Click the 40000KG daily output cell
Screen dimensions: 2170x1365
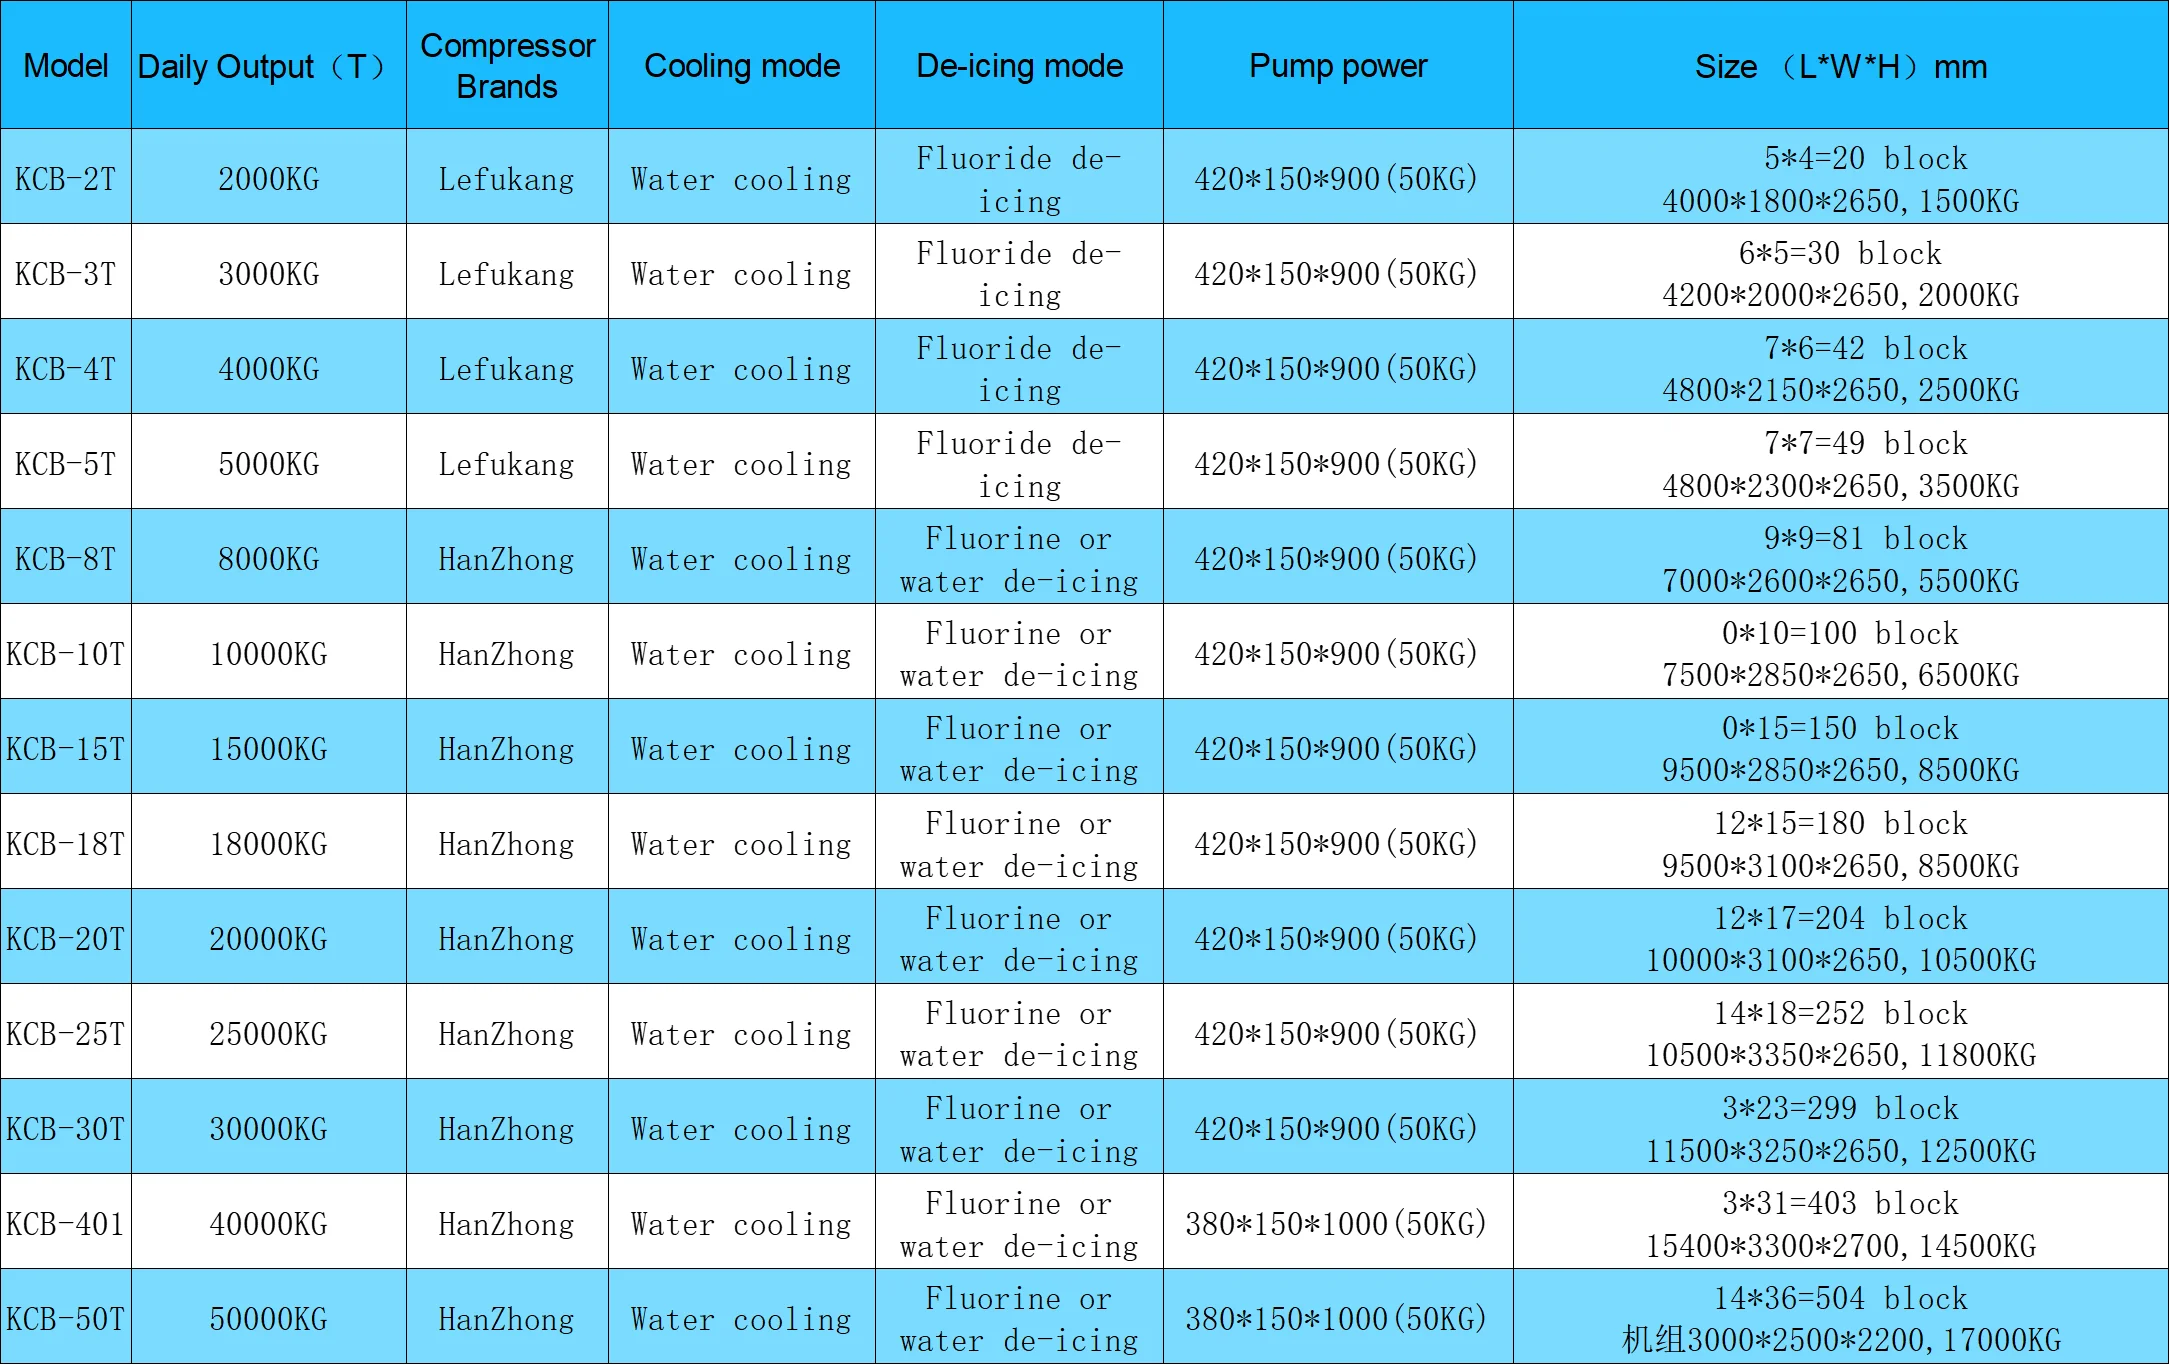[x=268, y=1224]
